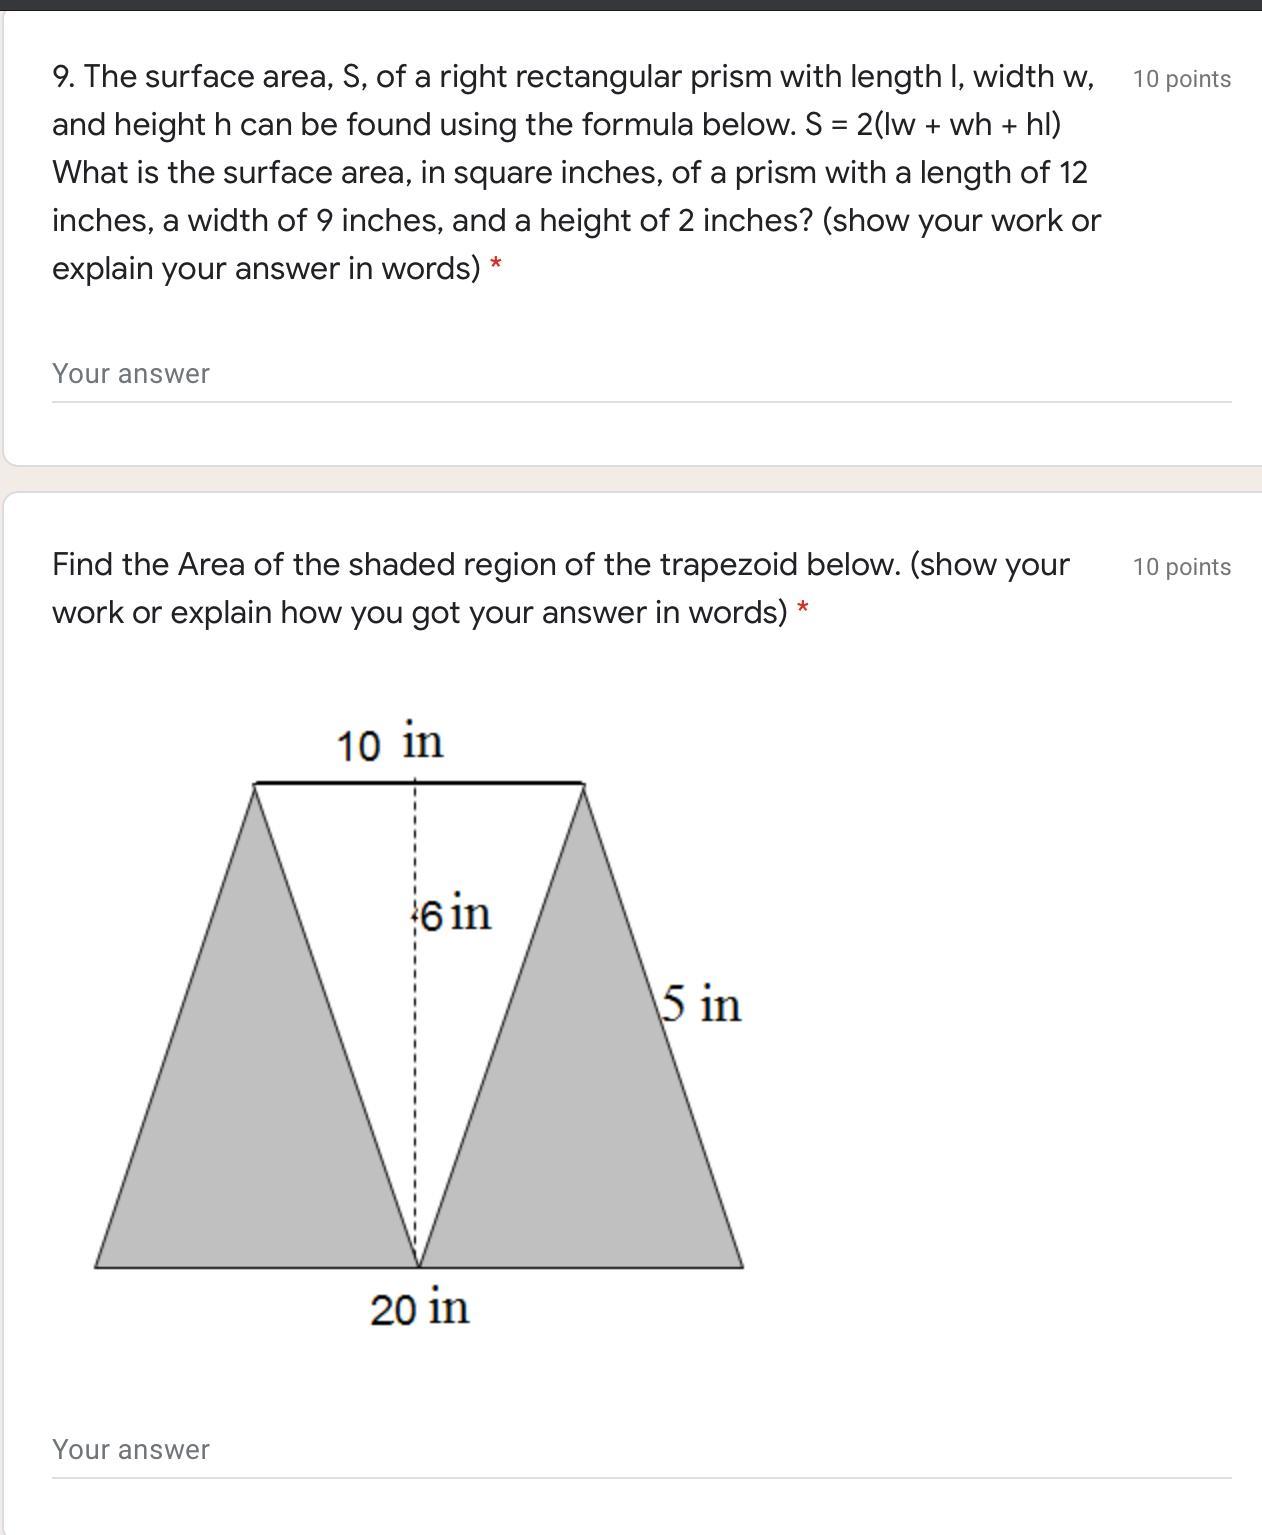
Task: Click the '10 points' label on question 9
Action: [1182, 79]
